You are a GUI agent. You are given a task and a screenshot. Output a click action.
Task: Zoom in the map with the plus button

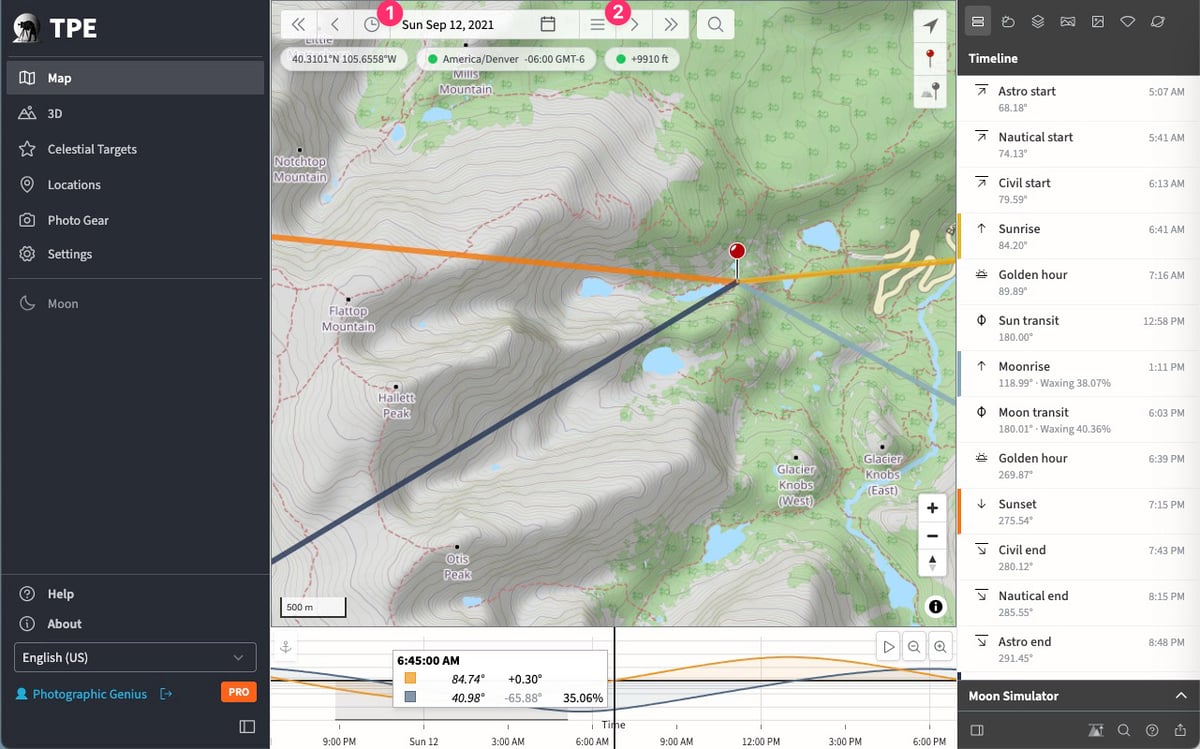pyautogui.click(x=932, y=508)
